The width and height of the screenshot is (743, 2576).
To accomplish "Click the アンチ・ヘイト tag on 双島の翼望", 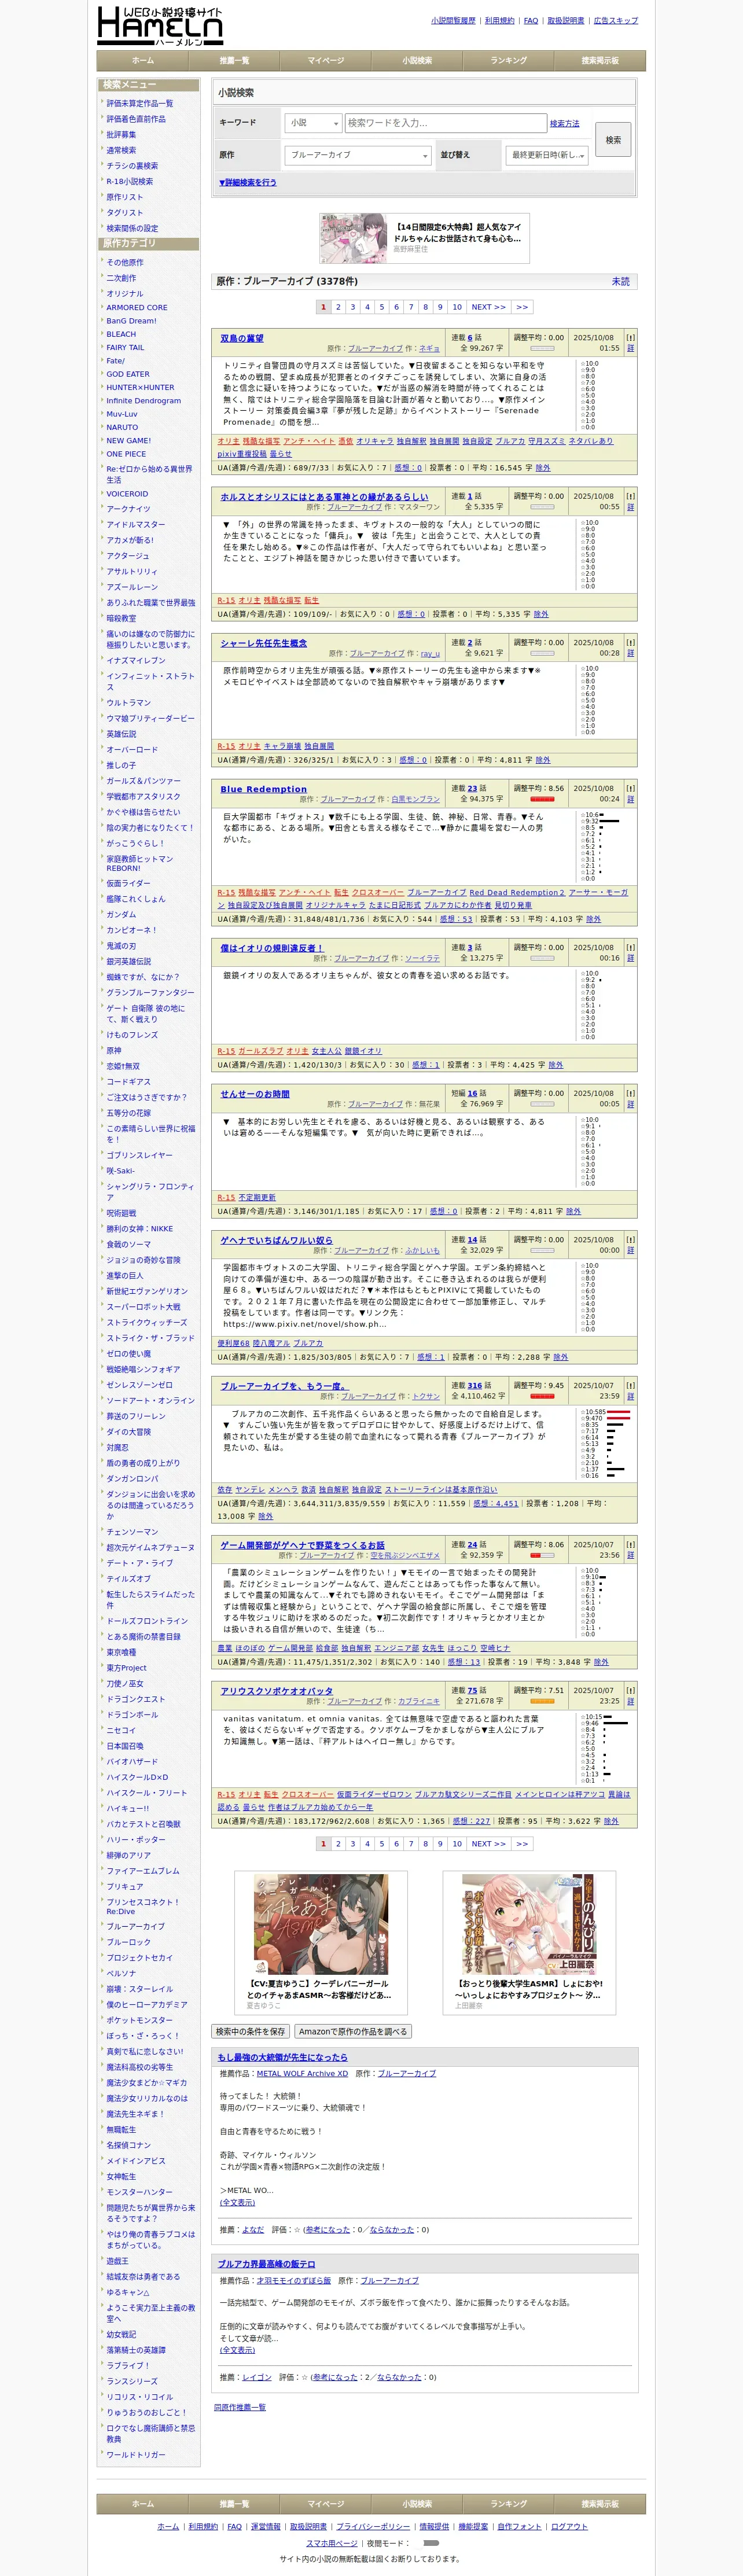I will coord(309,441).
